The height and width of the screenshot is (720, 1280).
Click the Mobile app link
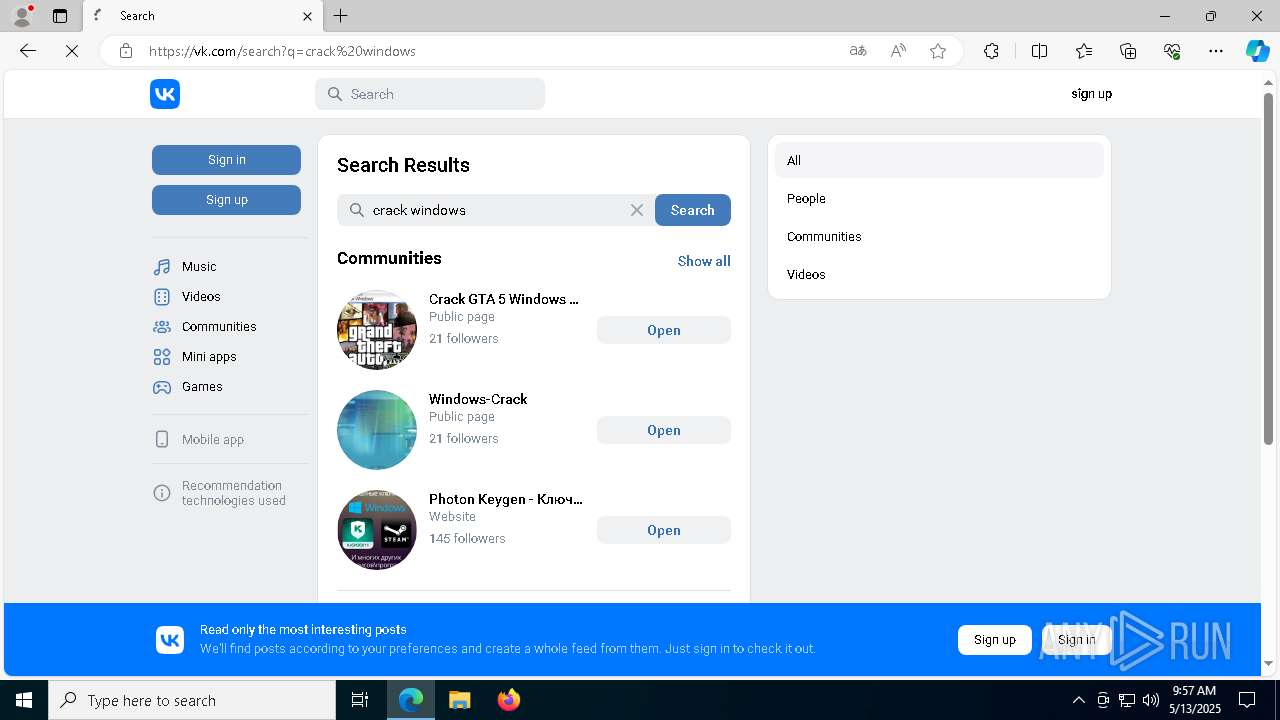tap(212, 440)
